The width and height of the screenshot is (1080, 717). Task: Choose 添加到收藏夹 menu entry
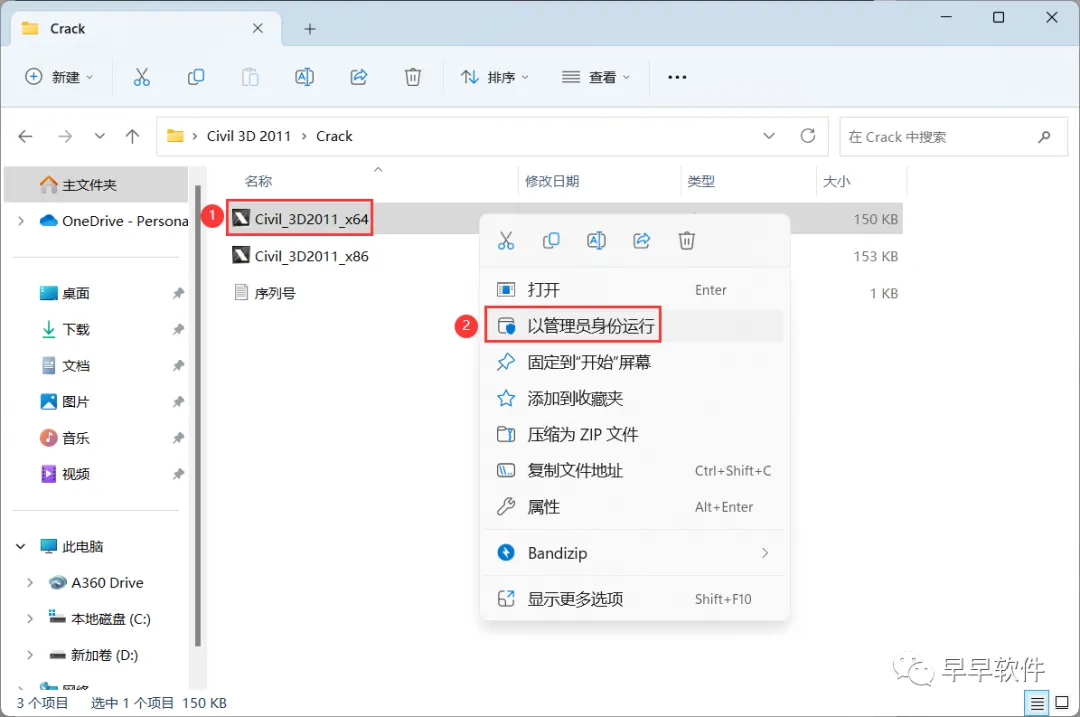tap(634, 398)
